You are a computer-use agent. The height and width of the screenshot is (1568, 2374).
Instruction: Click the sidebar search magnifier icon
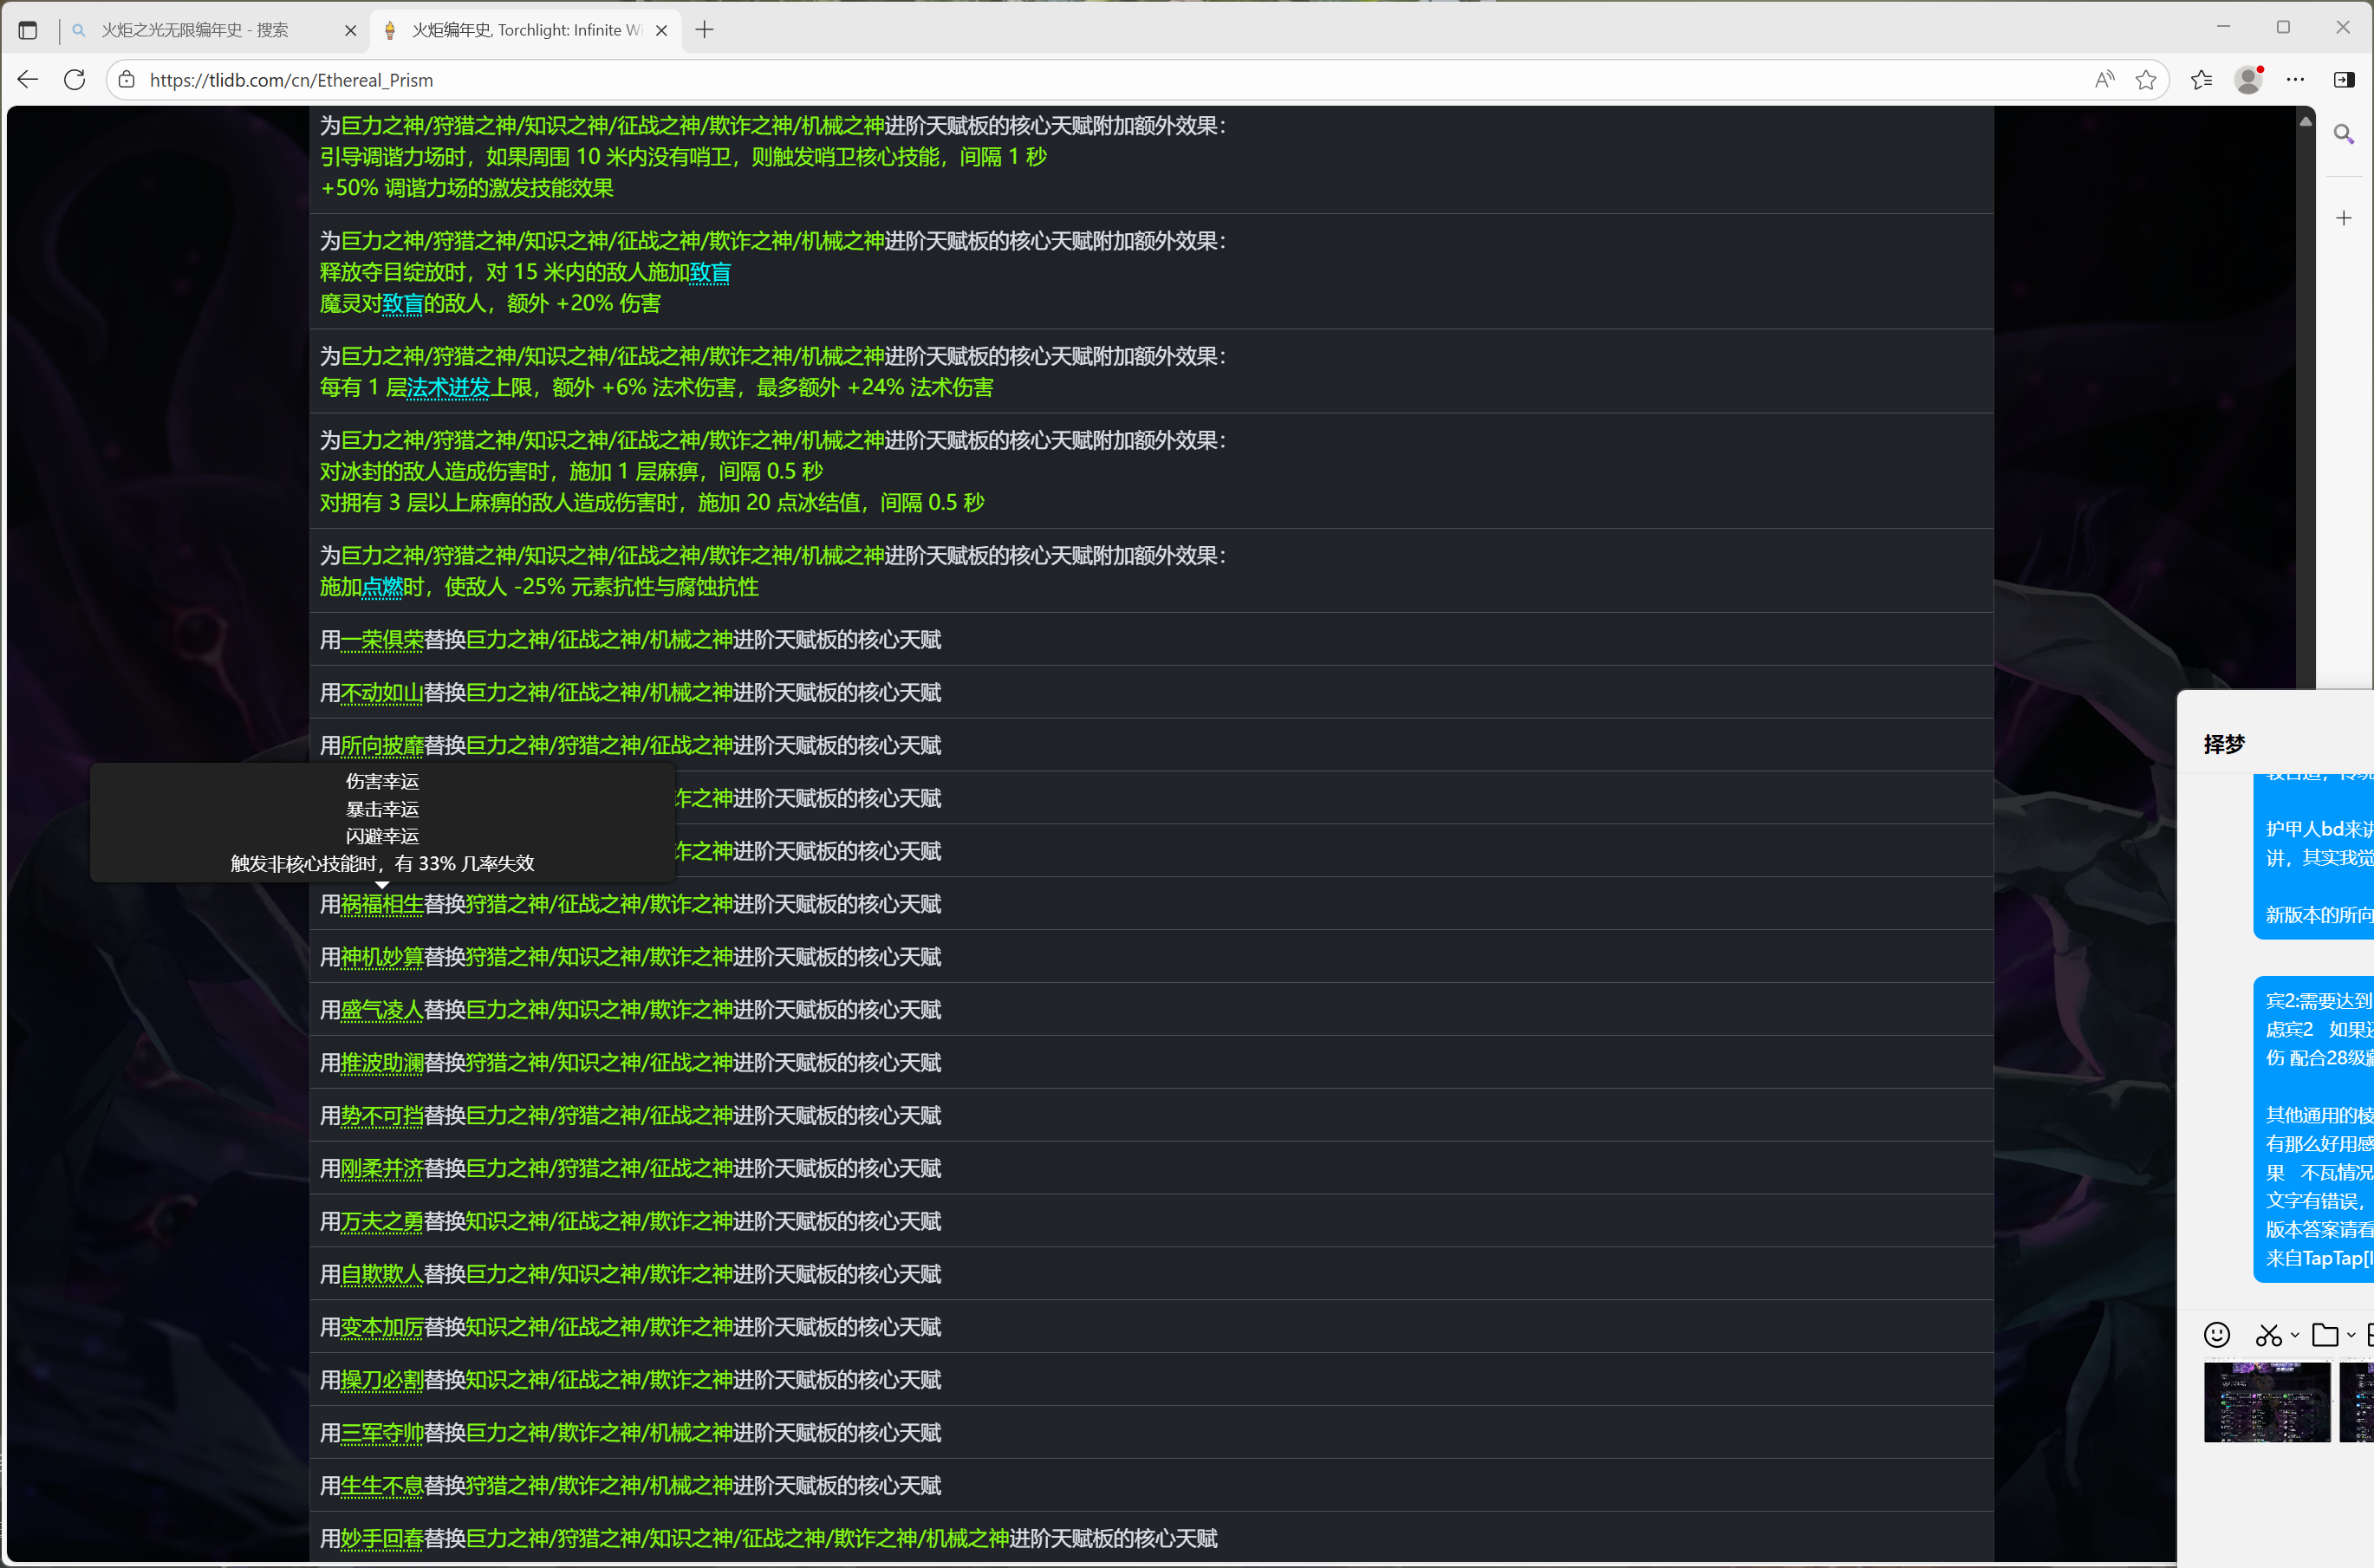2344,134
